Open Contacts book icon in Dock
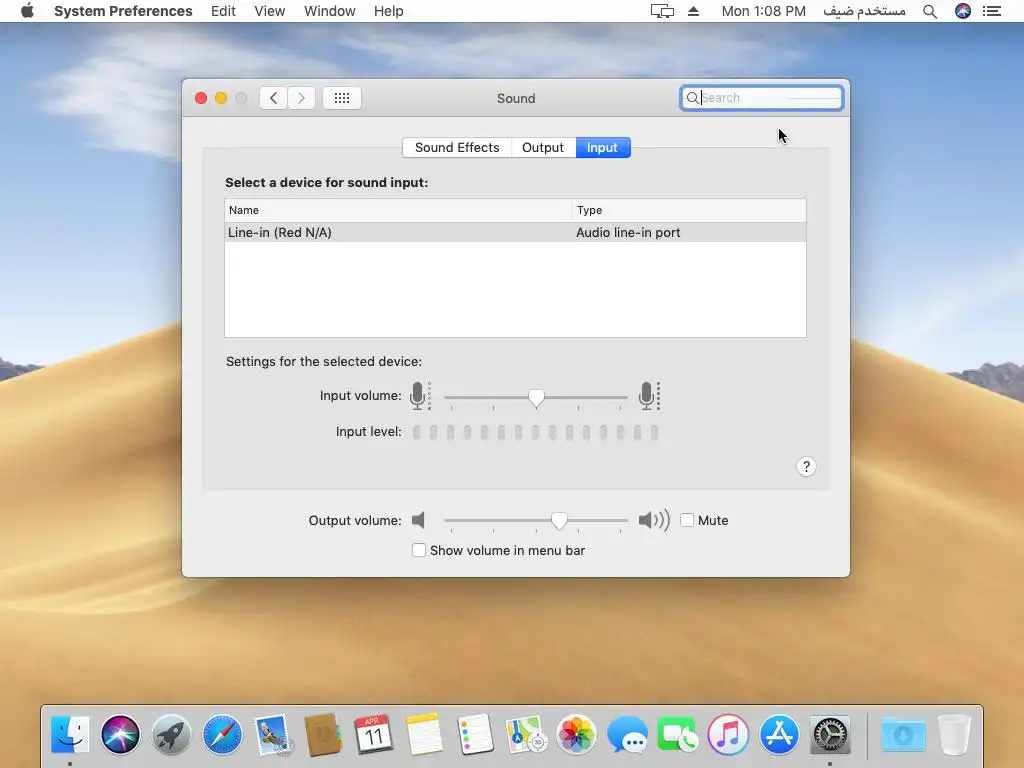1024x768 pixels. pyautogui.click(x=323, y=734)
